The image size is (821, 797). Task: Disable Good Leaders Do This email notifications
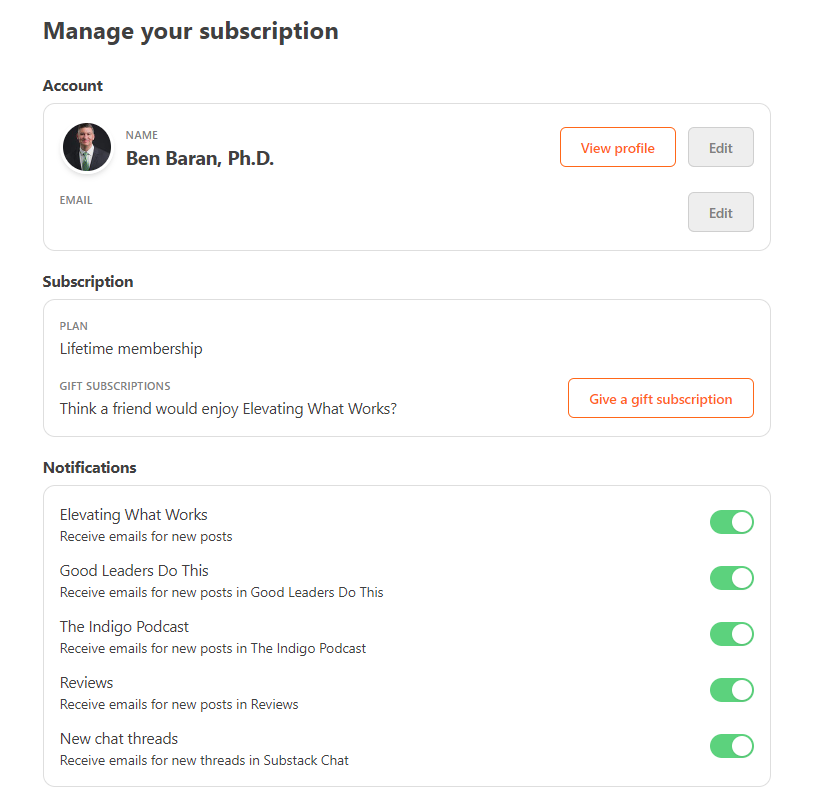(731, 578)
